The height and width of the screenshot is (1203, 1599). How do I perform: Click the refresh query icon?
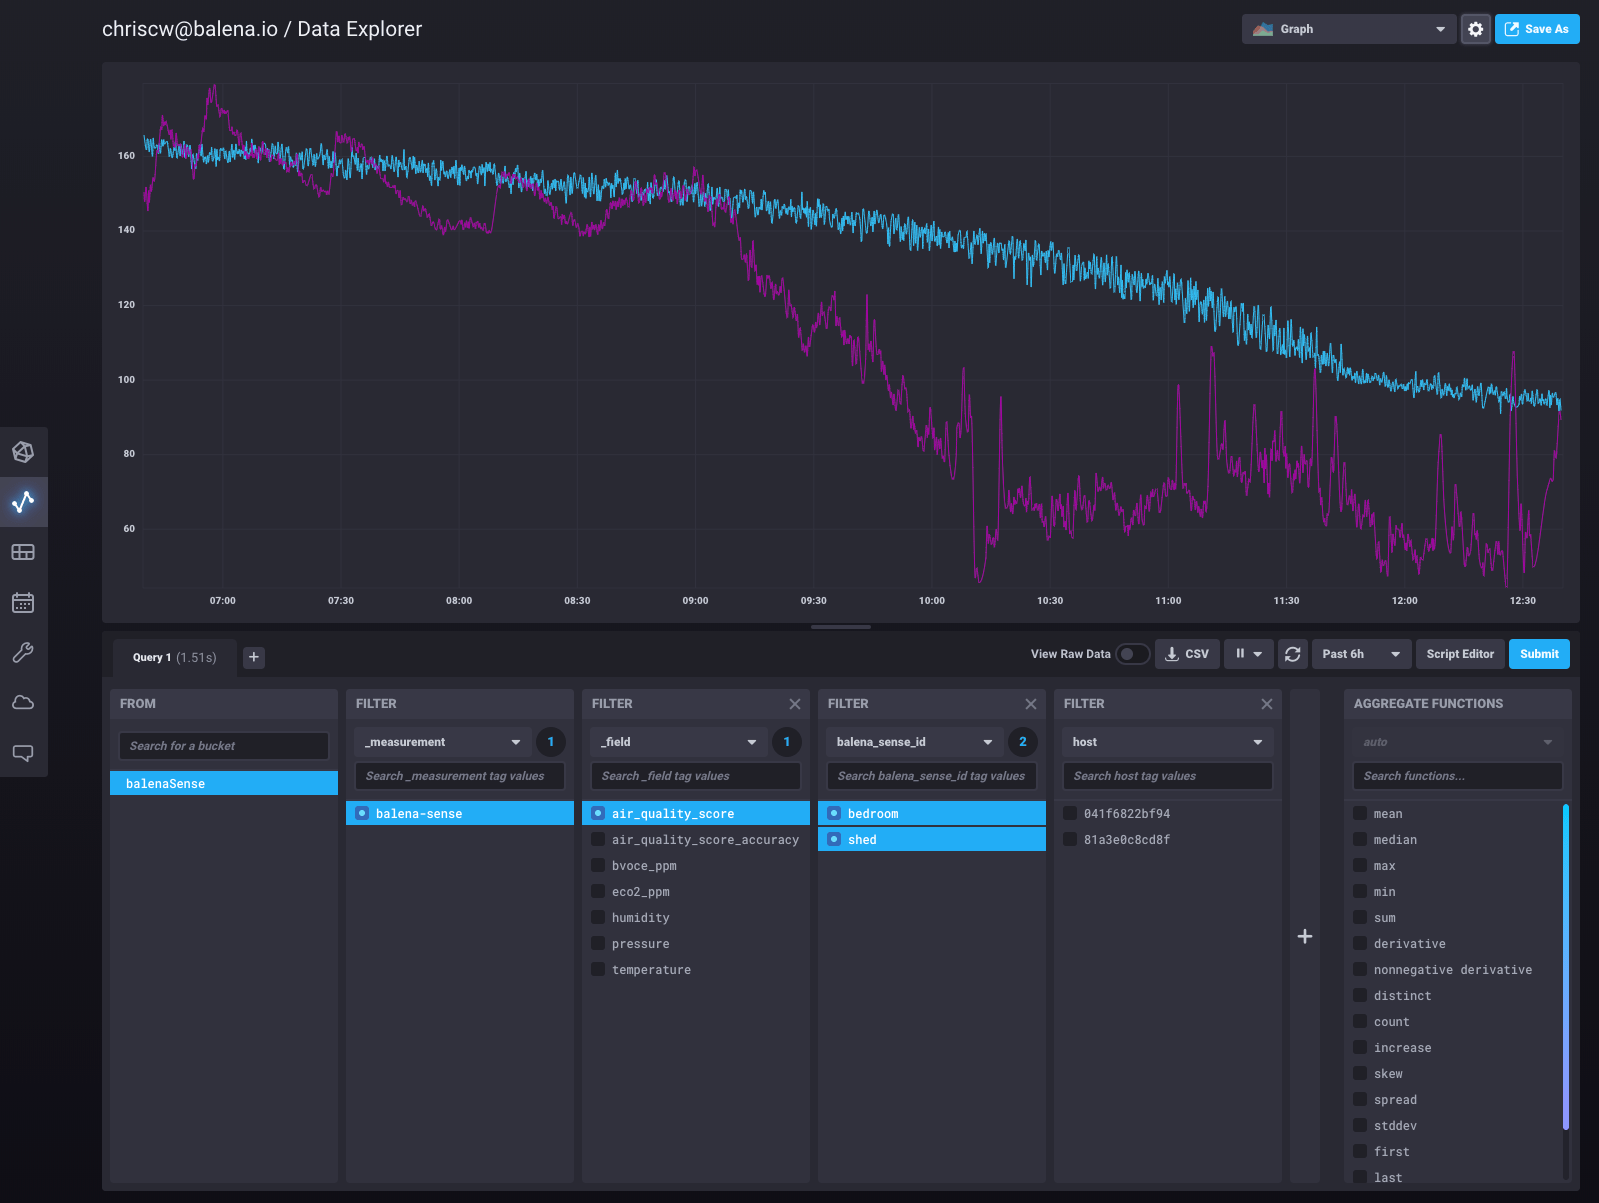tap(1292, 654)
